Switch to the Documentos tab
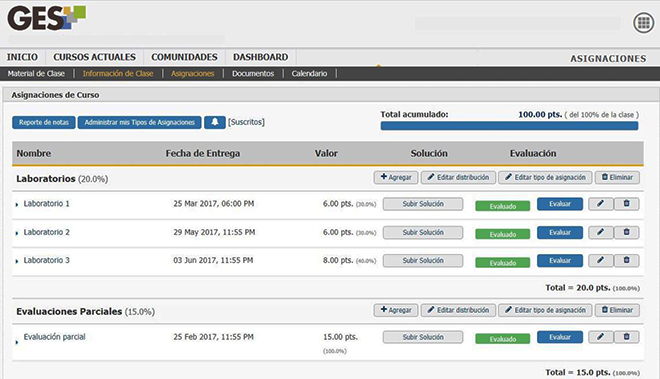This screenshot has width=660, height=379. 253,74
